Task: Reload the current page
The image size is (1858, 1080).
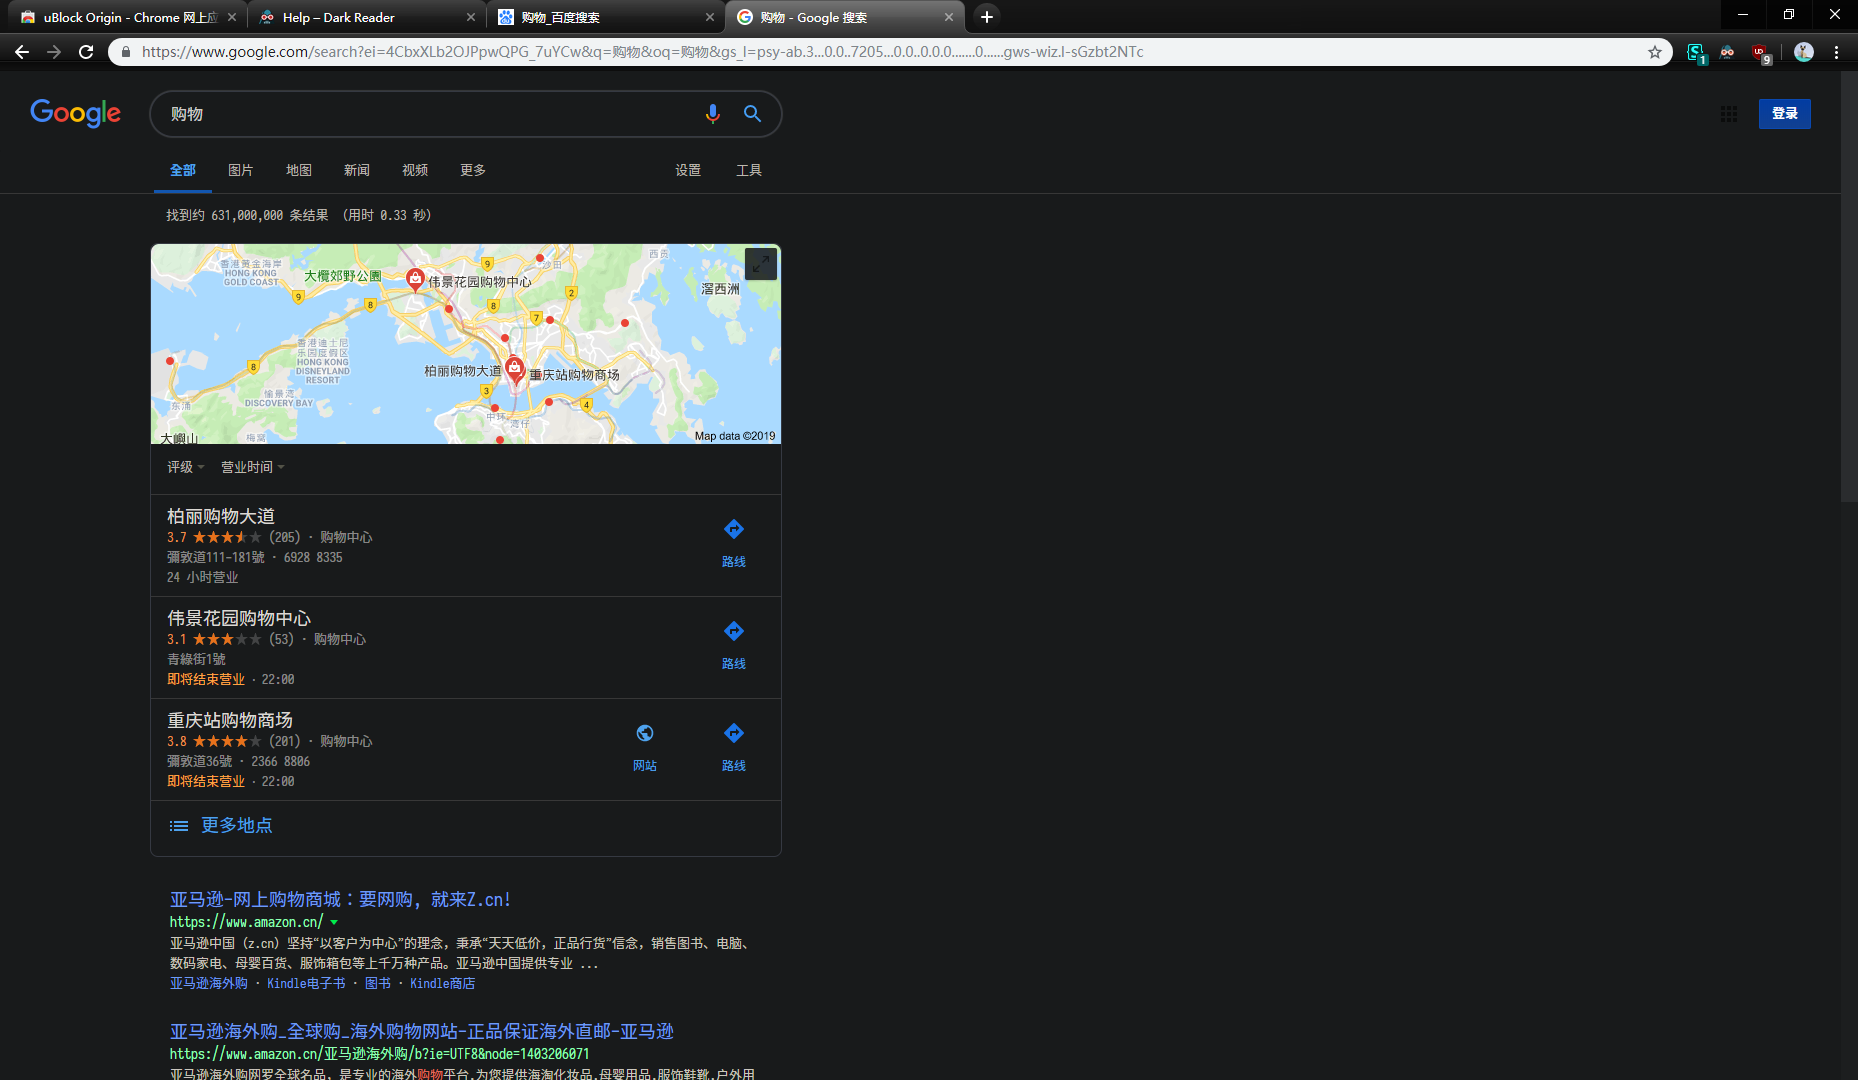Action: (86, 52)
